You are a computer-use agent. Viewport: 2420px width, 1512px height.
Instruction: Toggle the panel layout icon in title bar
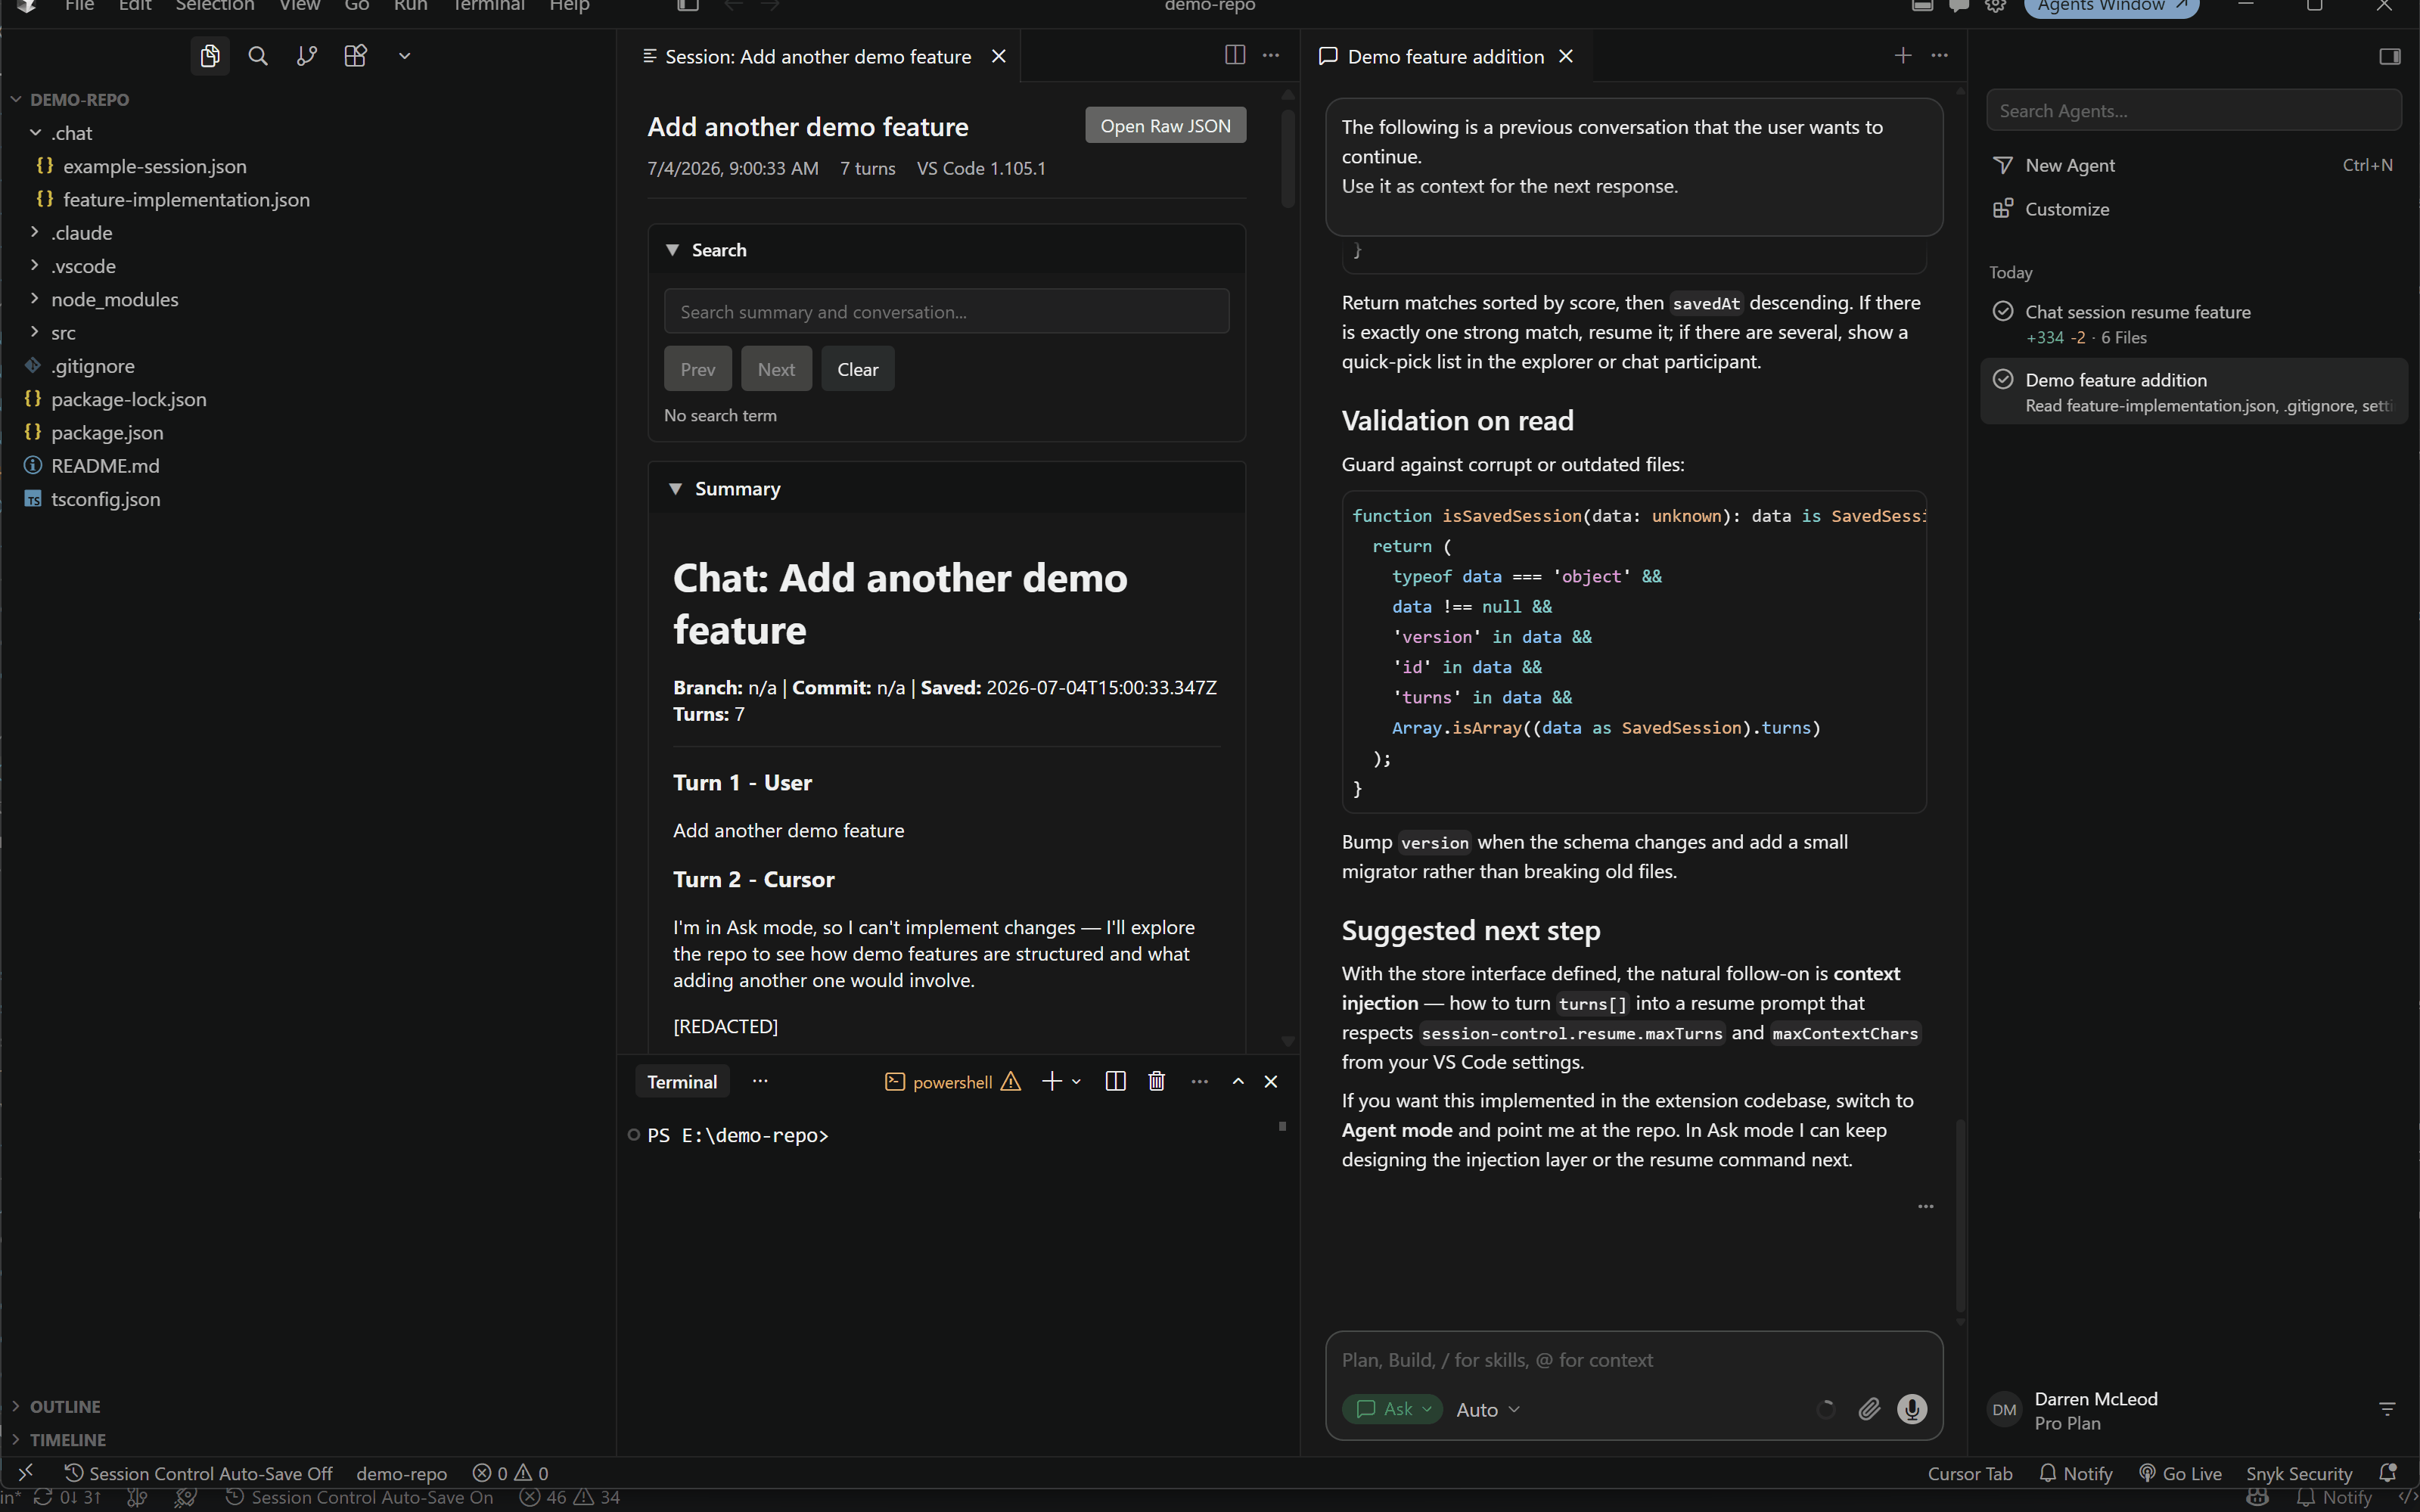pyautogui.click(x=1922, y=5)
